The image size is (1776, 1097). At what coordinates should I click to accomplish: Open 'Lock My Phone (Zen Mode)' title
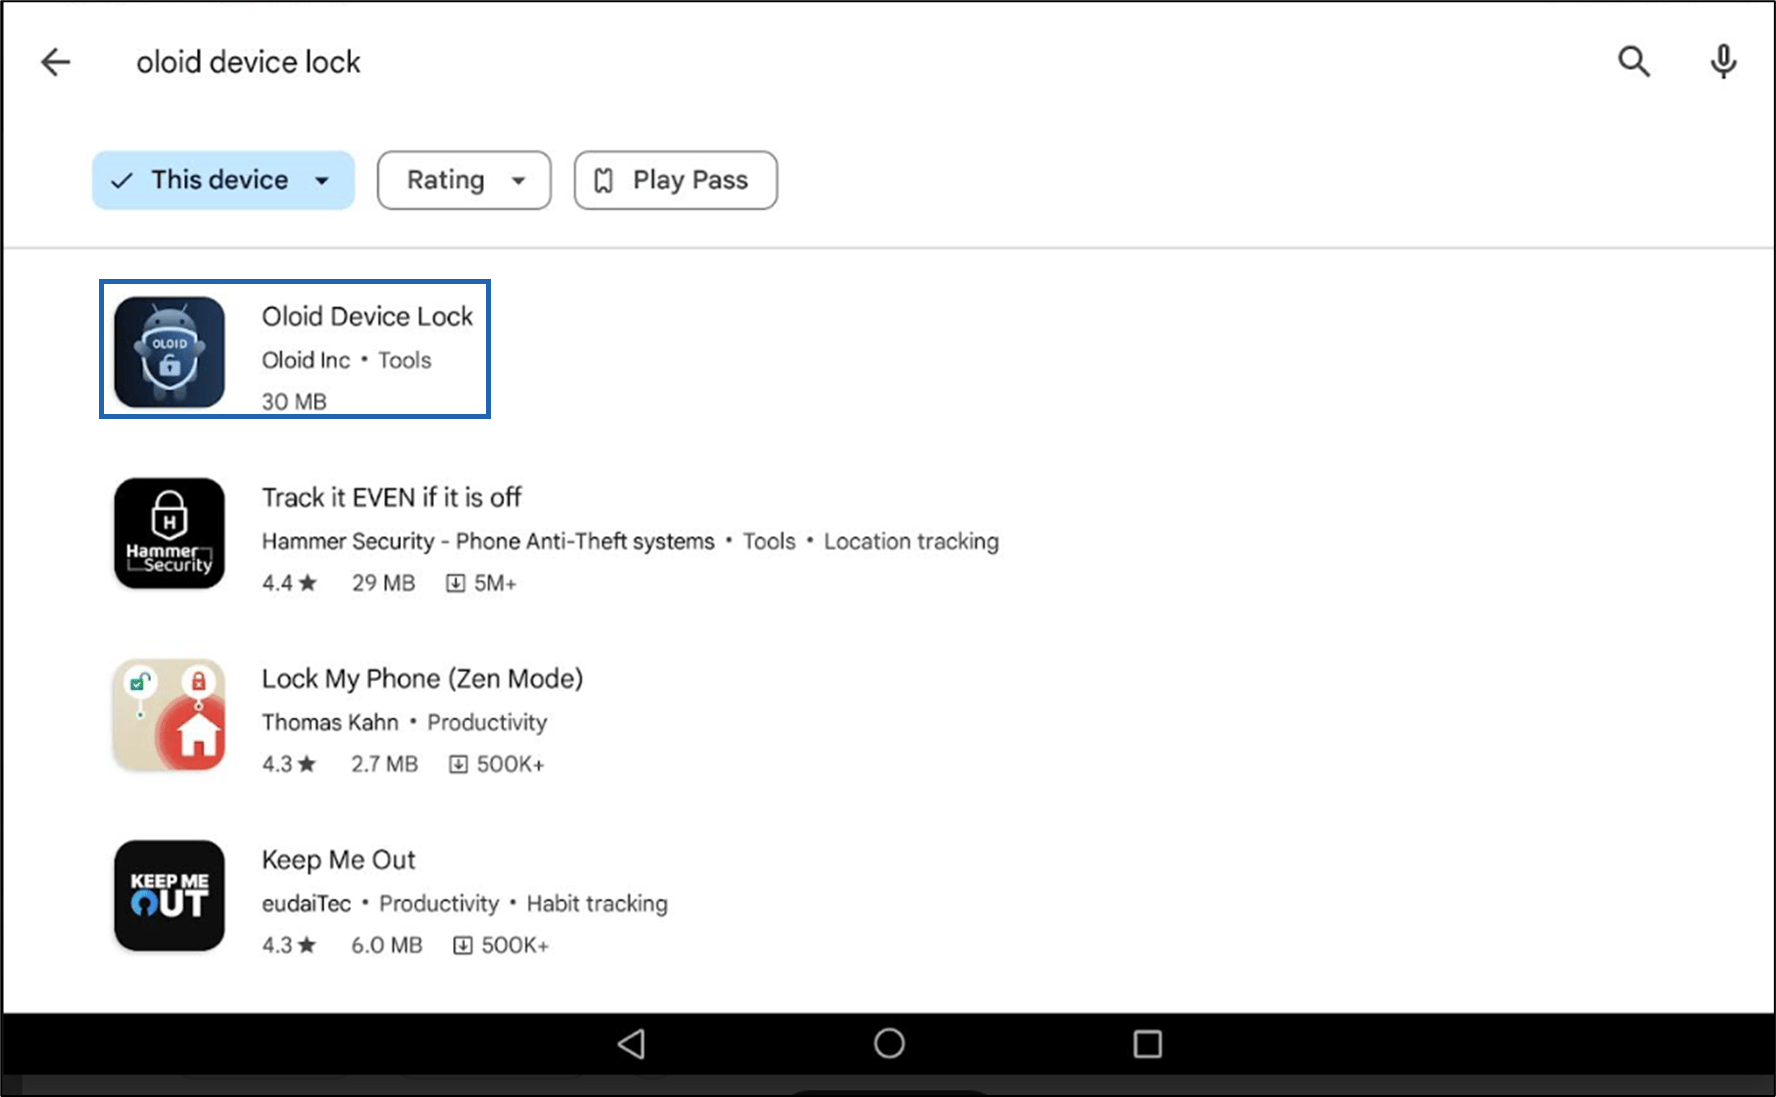click(422, 679)
